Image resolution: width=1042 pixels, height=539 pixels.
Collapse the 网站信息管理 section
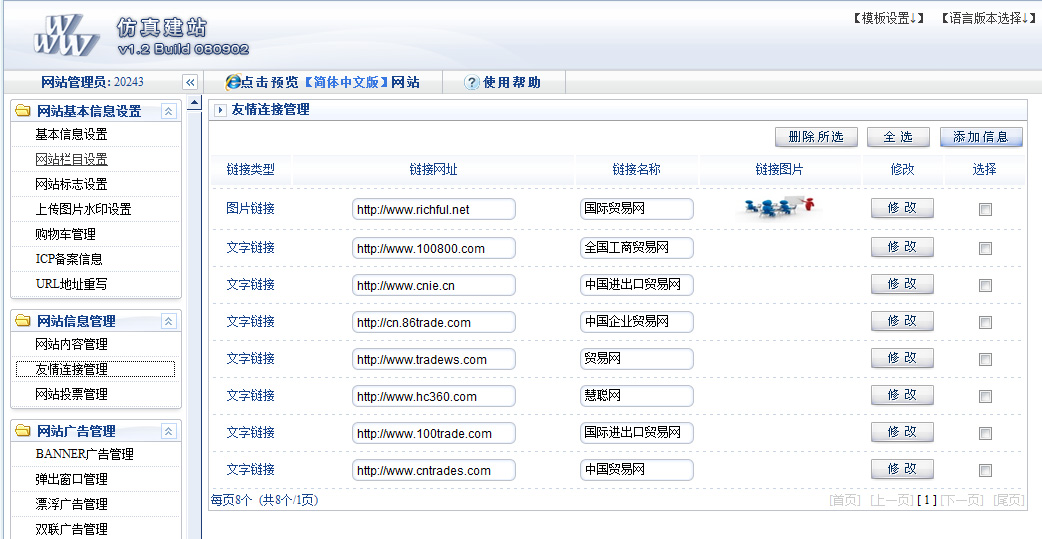click(x=169, y=321)
